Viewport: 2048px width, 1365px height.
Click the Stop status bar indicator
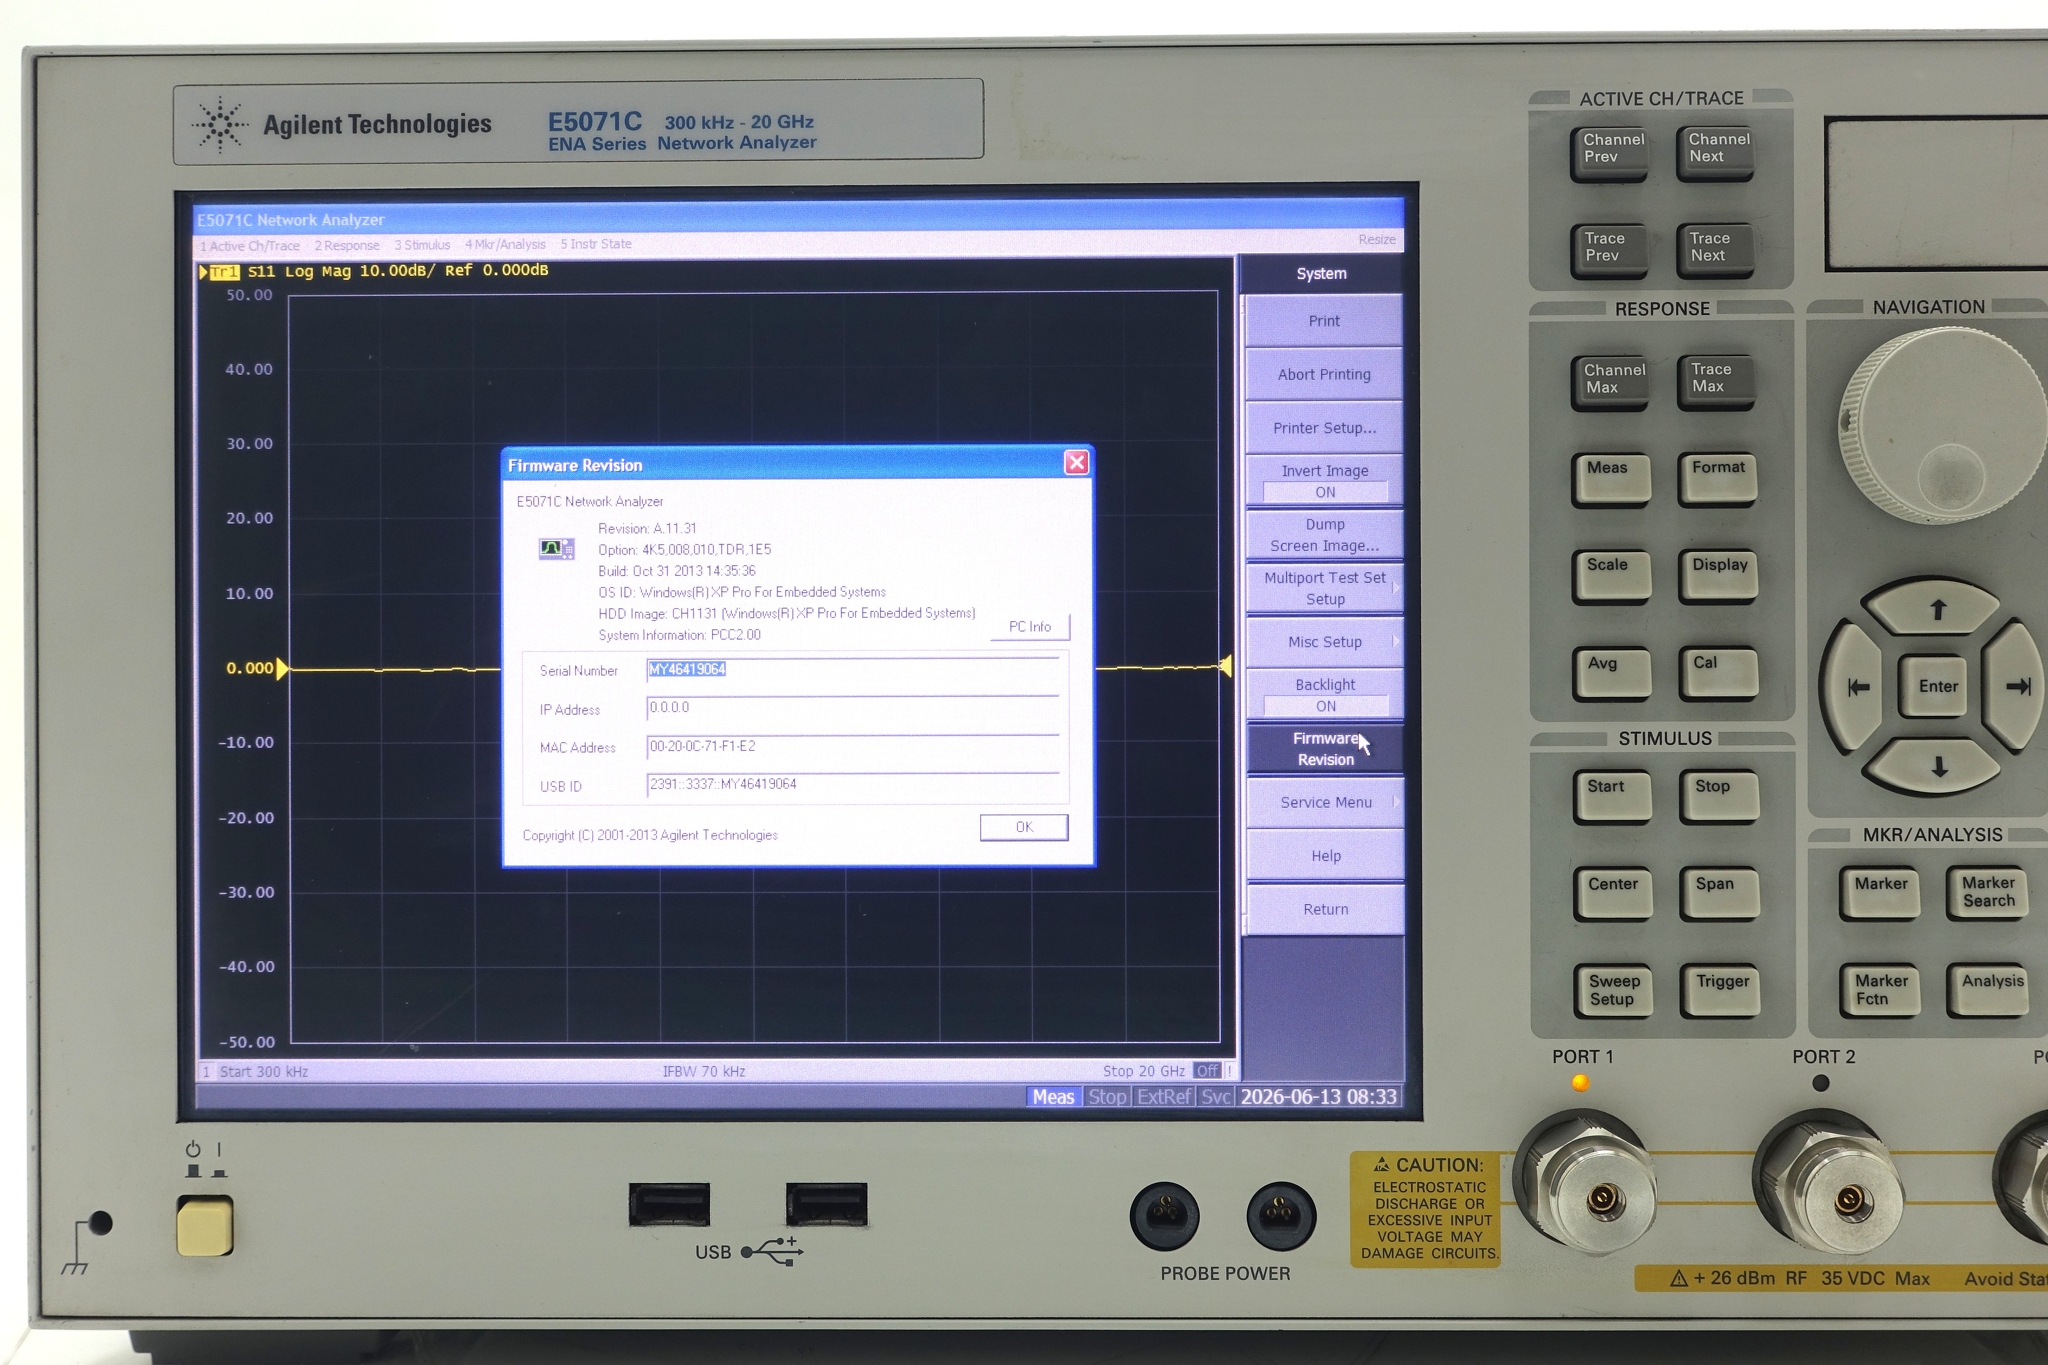pyautogui.click(x=1107, y=1097)
